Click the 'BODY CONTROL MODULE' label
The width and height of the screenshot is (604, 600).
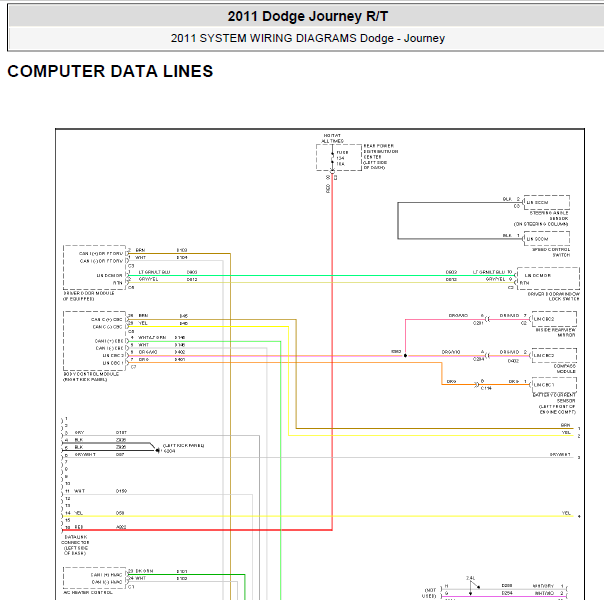click(x=91, y=374)
